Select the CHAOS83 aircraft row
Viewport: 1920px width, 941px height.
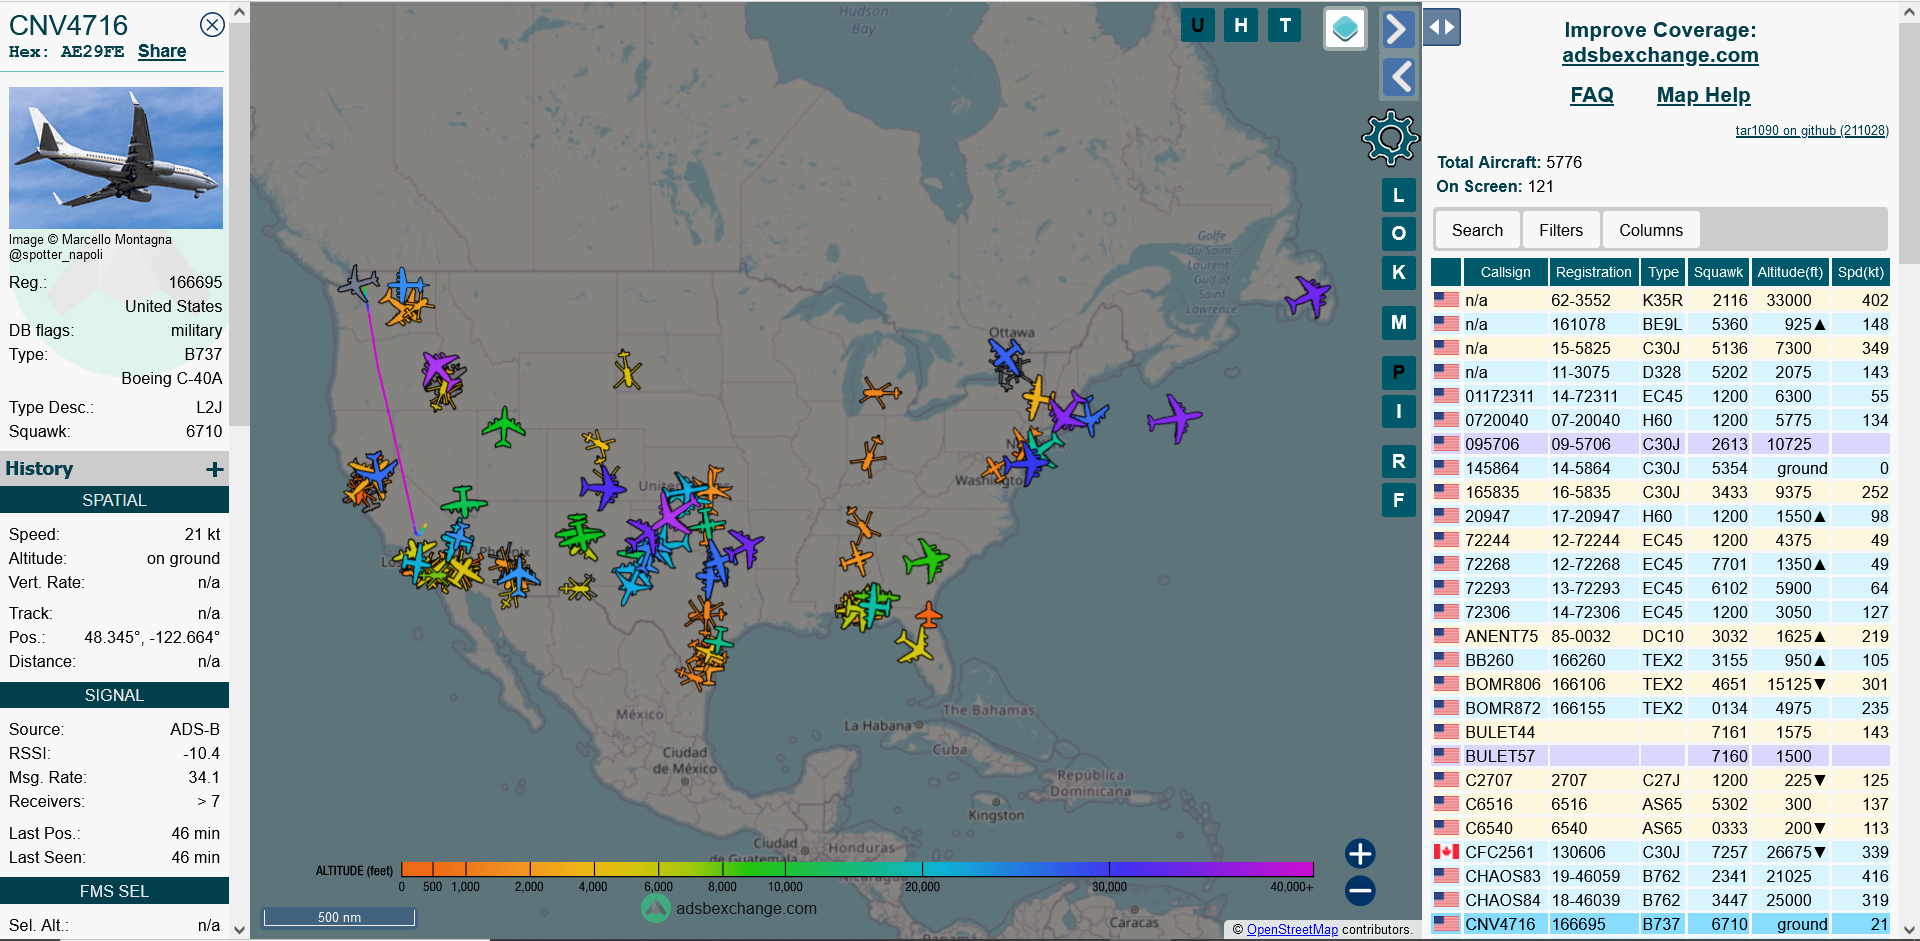[x=1660, y=876]
